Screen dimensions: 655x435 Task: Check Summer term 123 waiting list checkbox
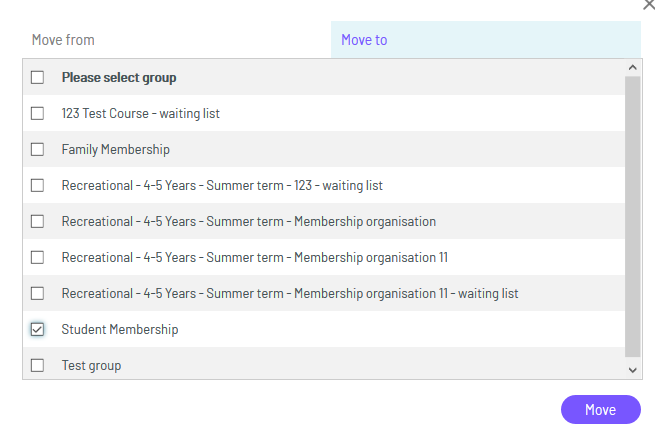pos(38,185)
